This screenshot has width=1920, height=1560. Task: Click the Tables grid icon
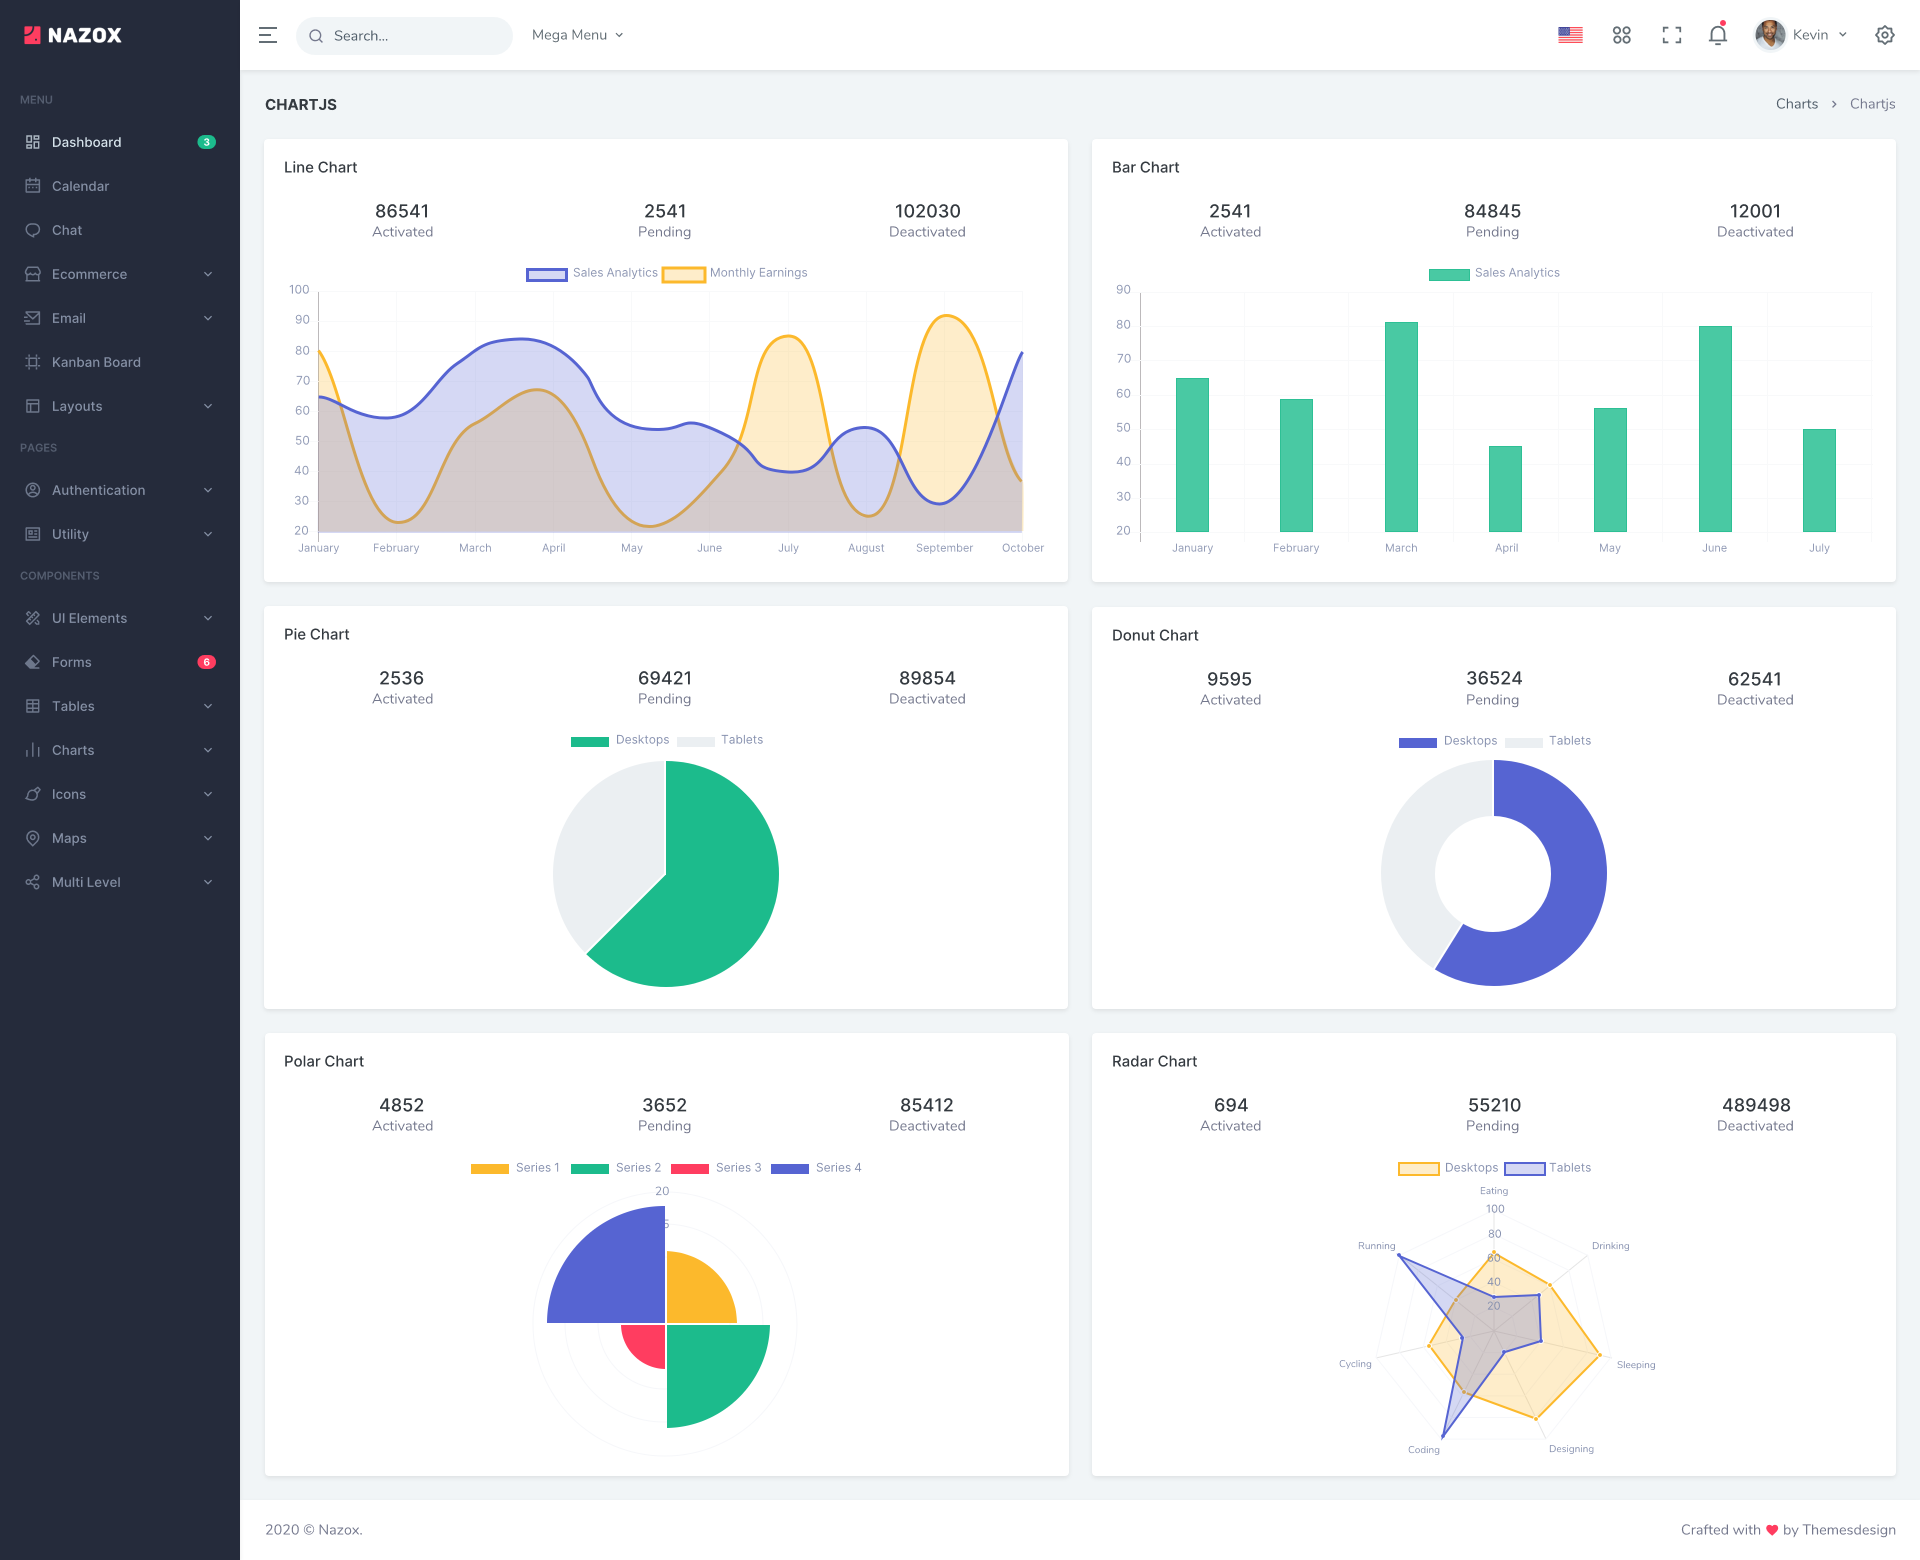pos(33,706)
